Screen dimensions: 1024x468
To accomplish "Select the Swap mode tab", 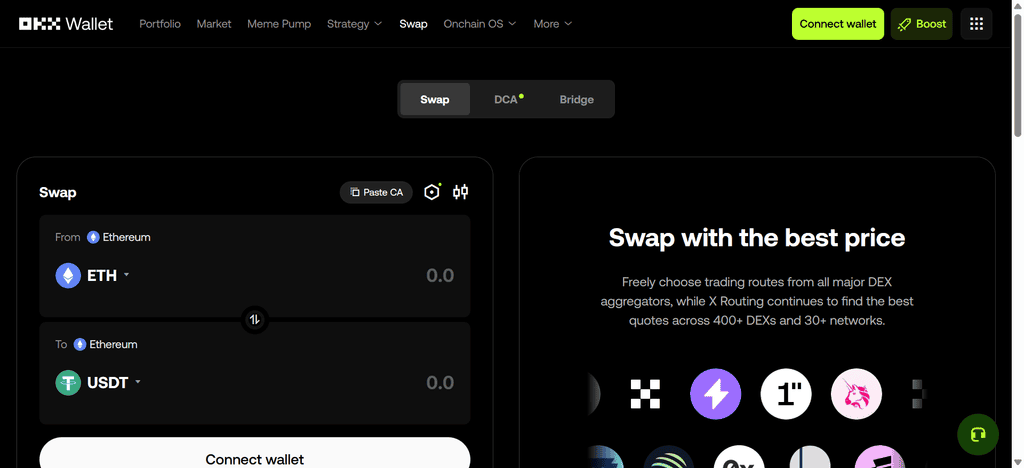I will click(x=435, y=99).
